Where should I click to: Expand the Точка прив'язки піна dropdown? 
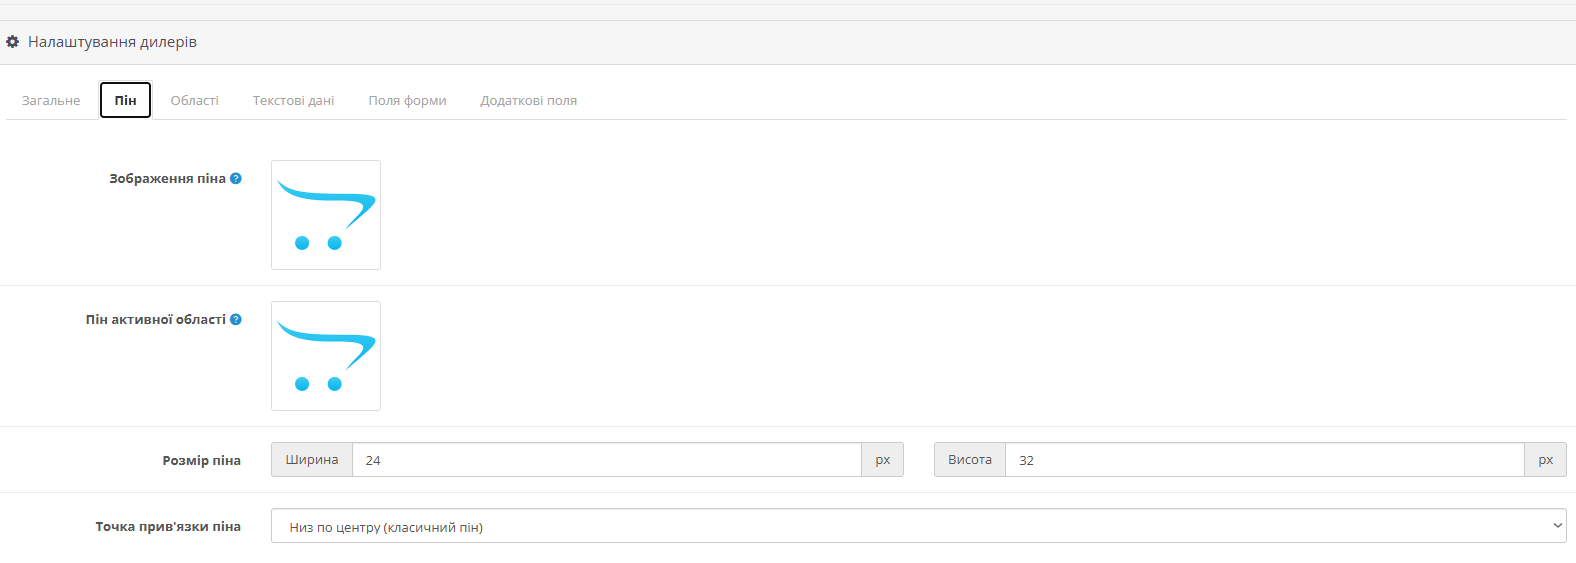918,526
